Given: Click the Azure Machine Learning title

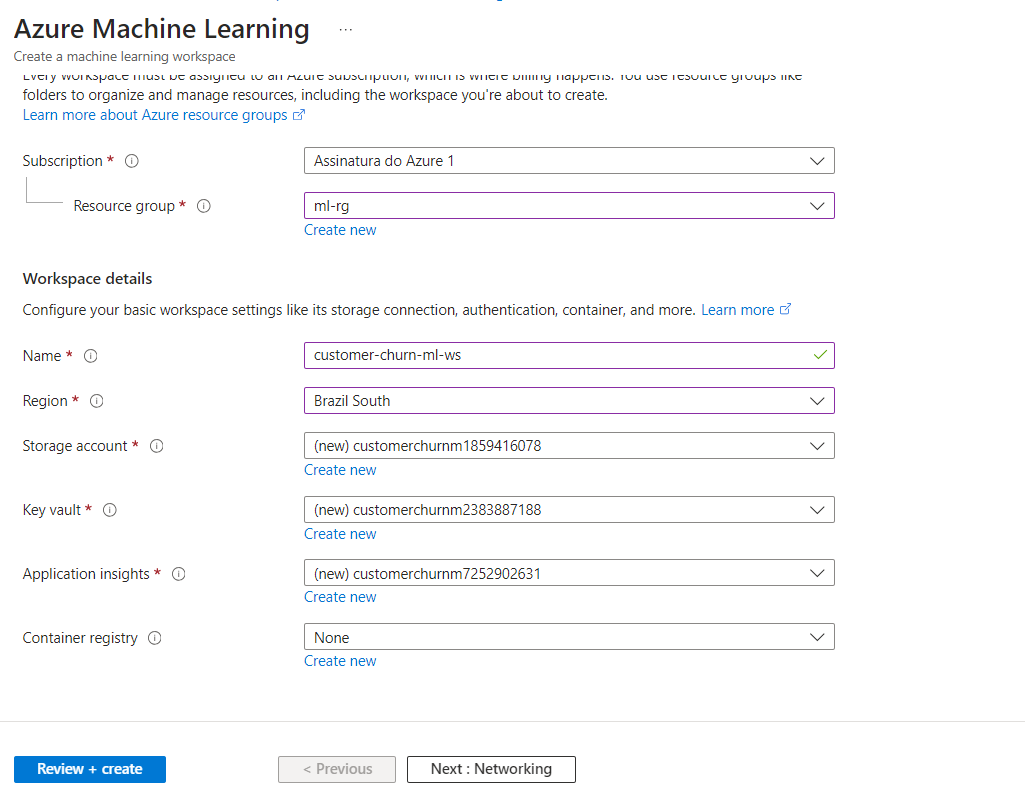Looking at the screenshot, I should click(x=161, y=29).
